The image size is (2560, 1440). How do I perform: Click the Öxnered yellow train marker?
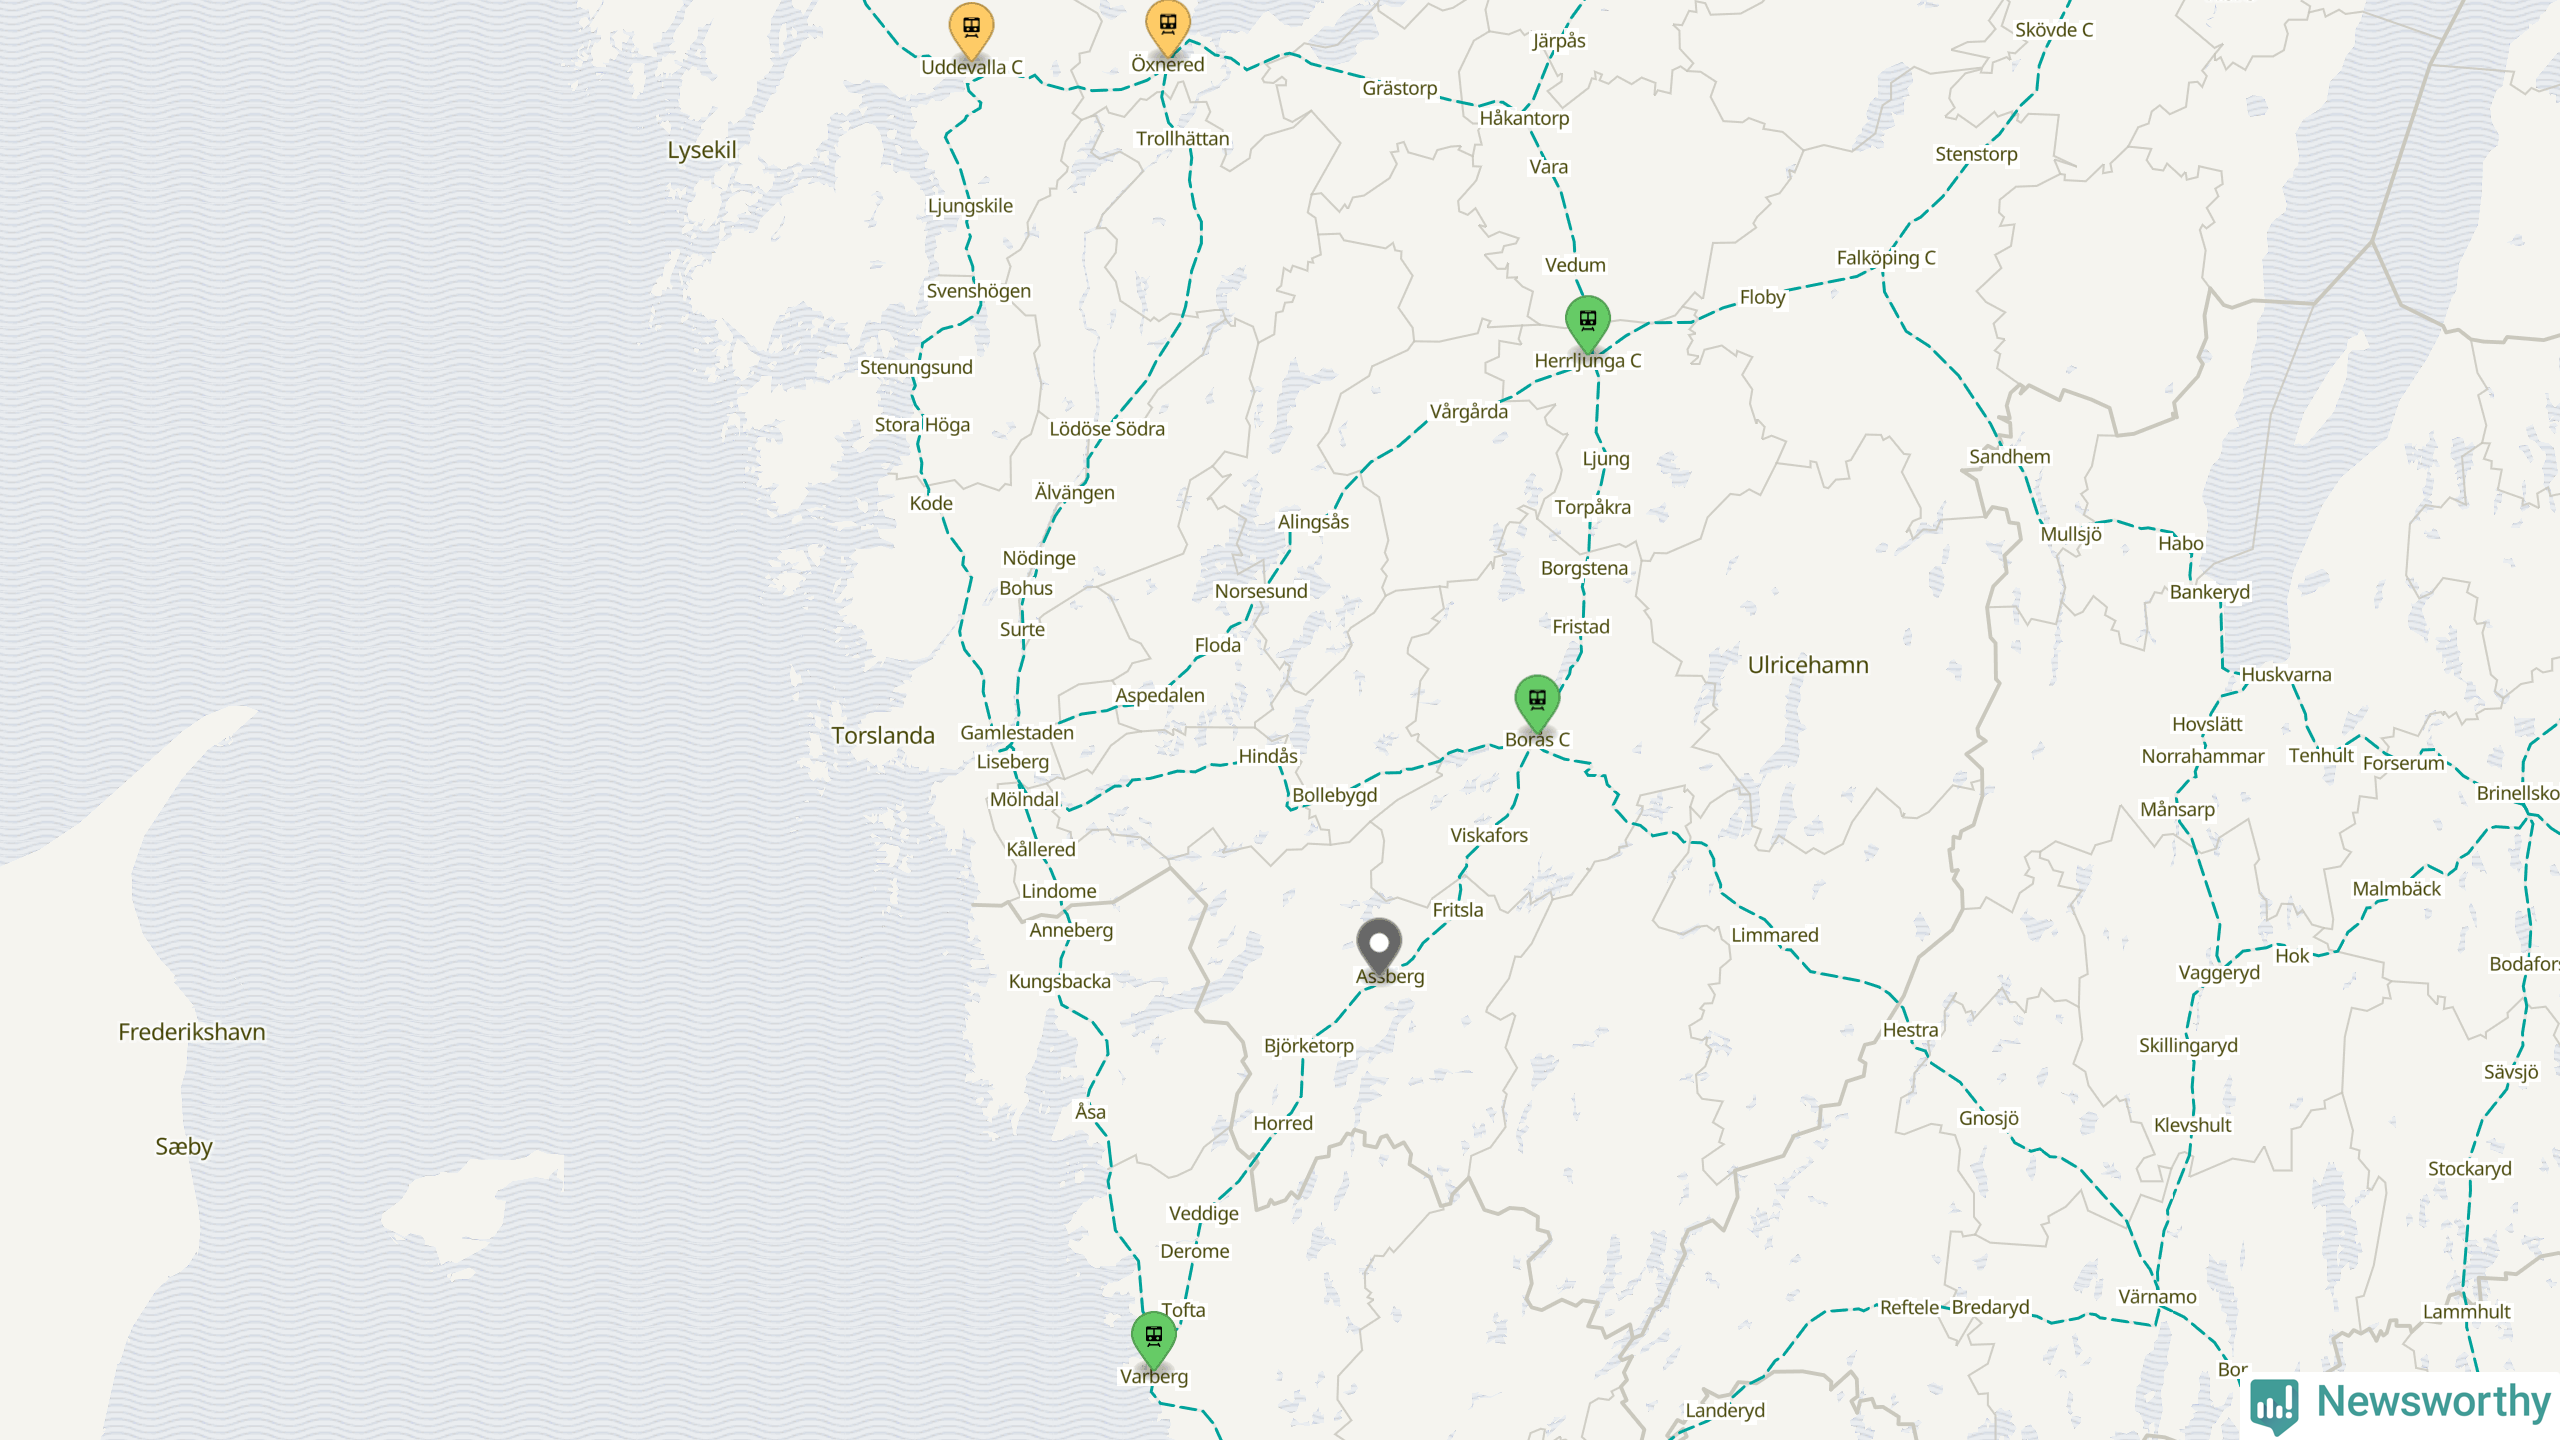[1168, 26]
